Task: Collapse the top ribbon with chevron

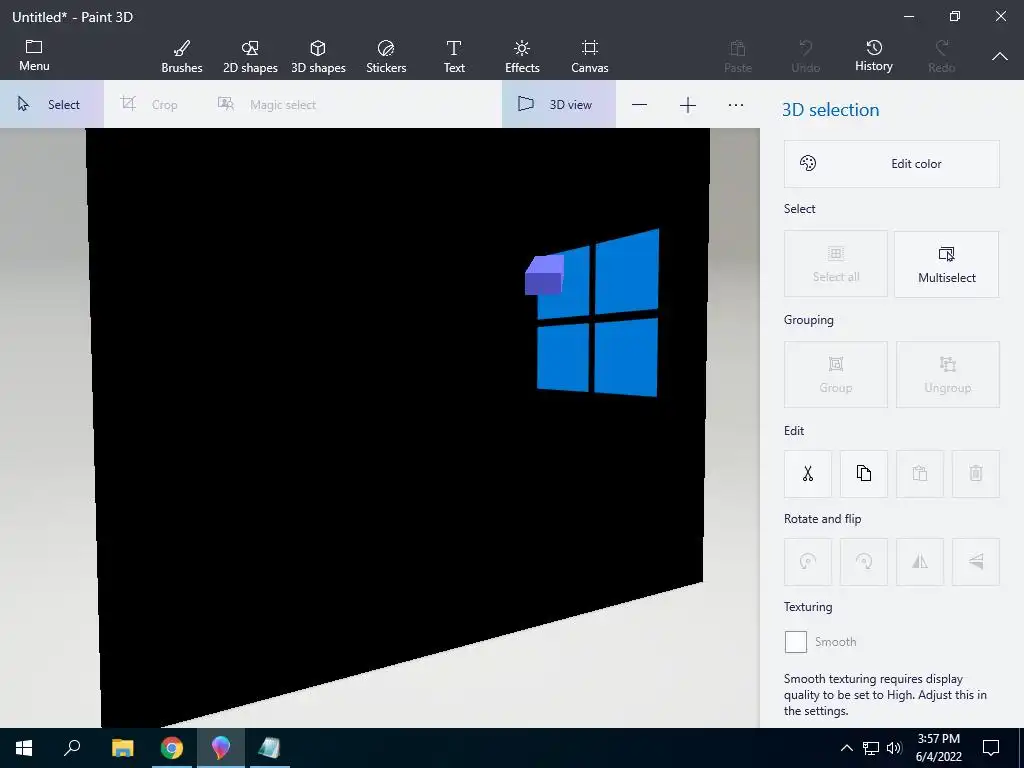Action: pos(1000,57)
